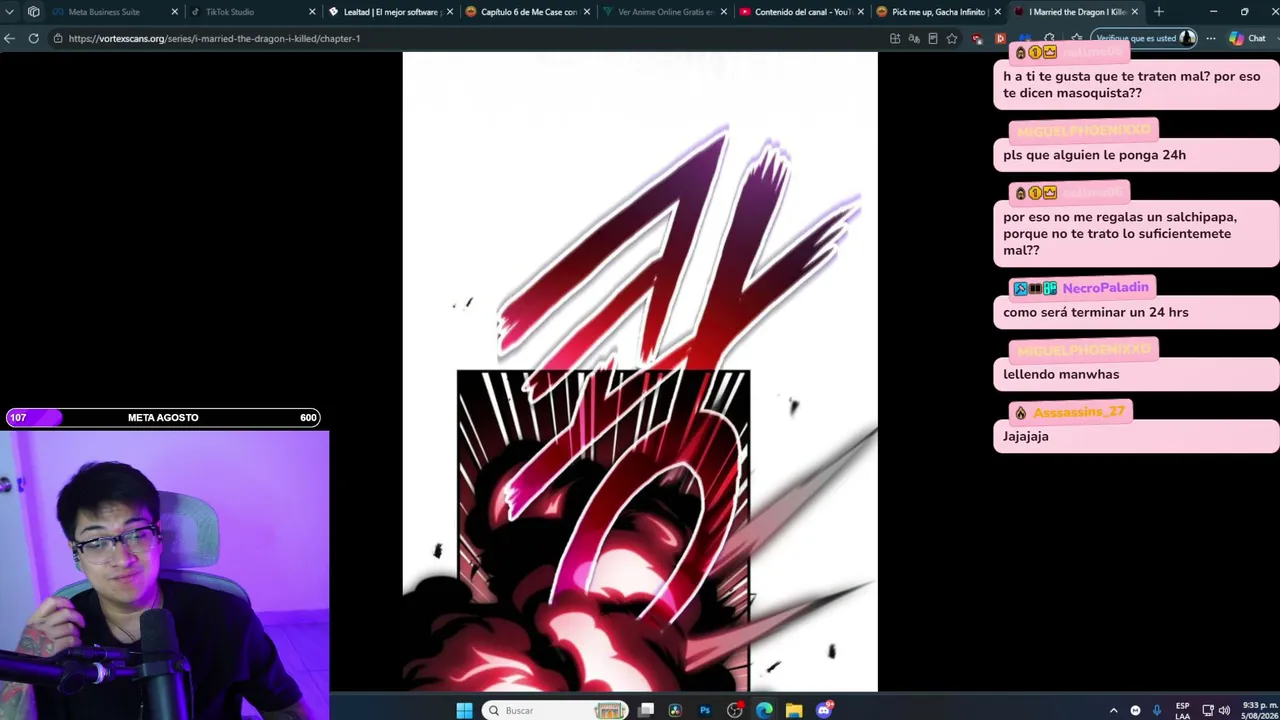Close the Pick me up, Gacha Infinito tab

(997, 12)
